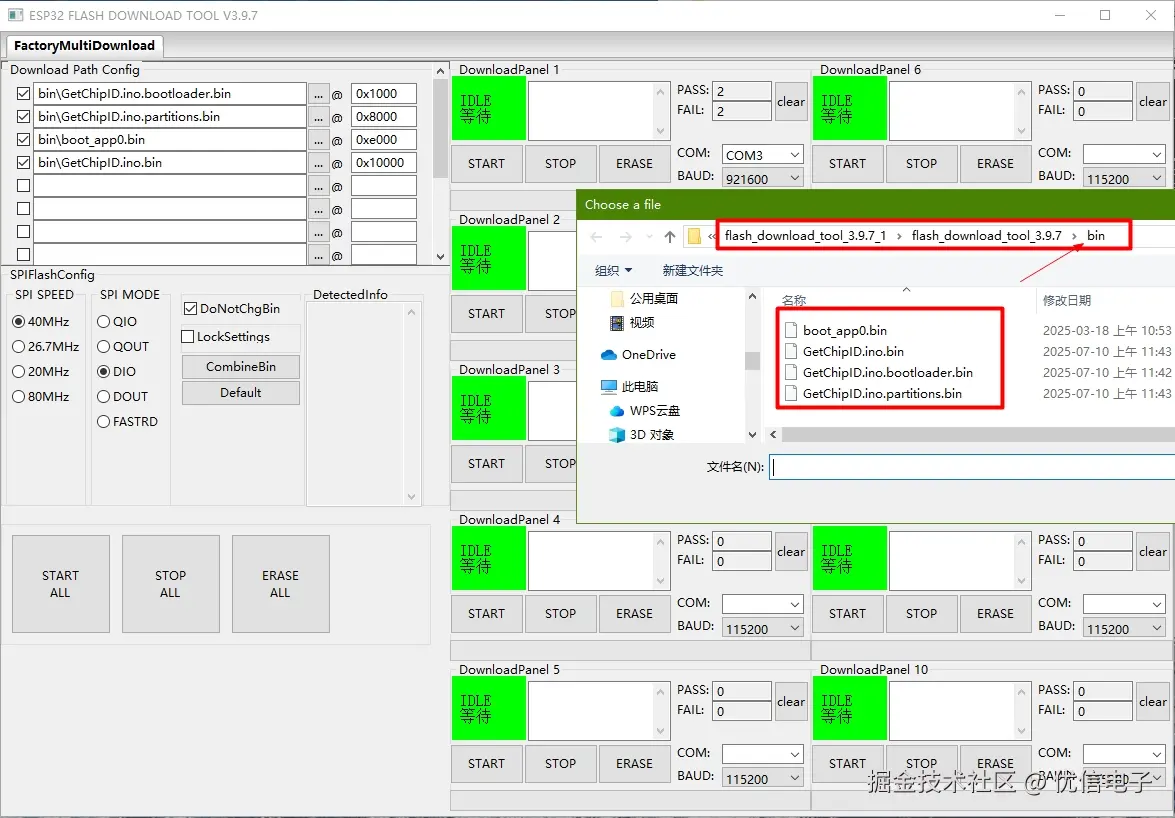Uncheck the partitions.bin path checkbox
1175x818 pixels.
click(x=23, y=117)
